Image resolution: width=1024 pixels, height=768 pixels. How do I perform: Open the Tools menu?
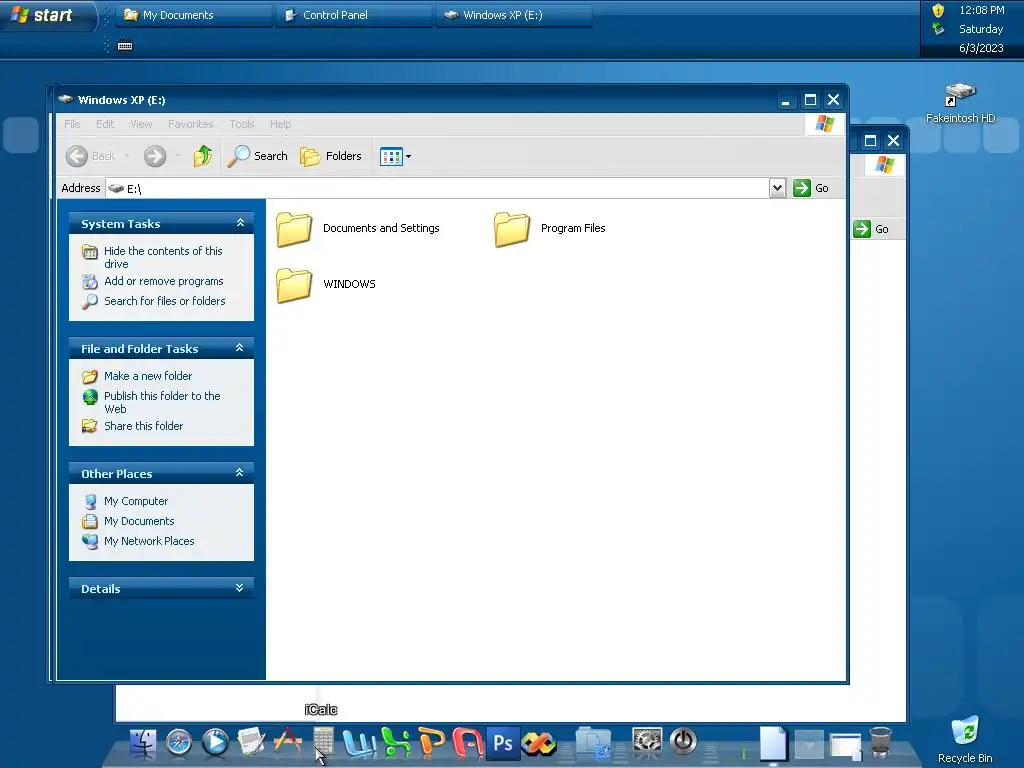point(242,124)
